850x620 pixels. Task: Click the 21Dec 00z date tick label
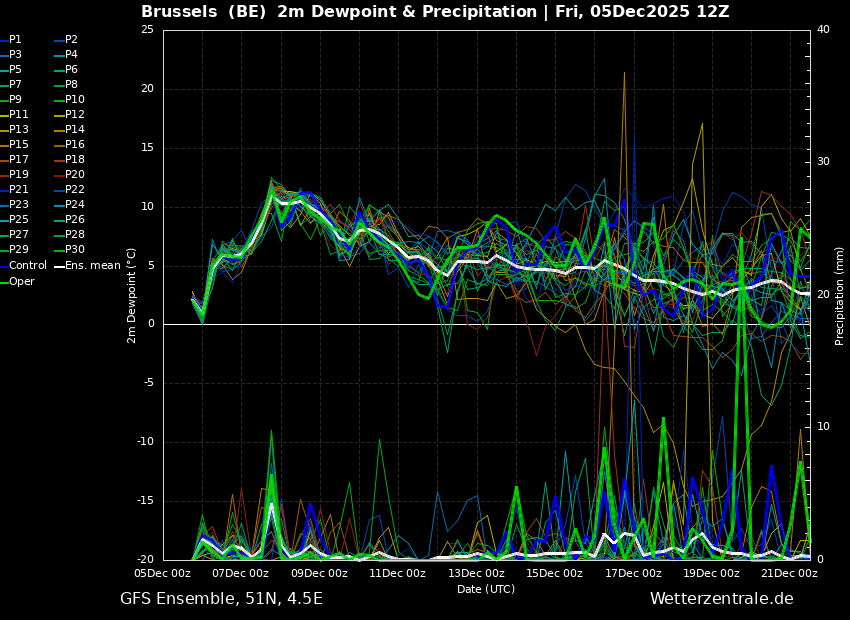point(789,574)
